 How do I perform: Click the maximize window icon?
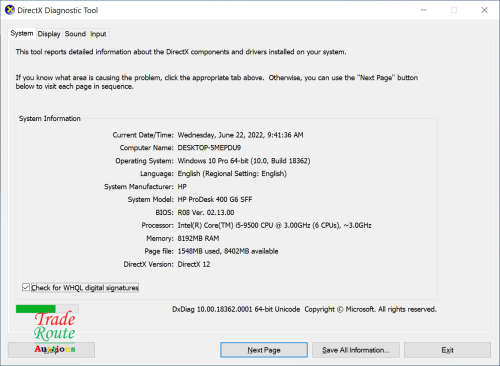coord(454,10)
